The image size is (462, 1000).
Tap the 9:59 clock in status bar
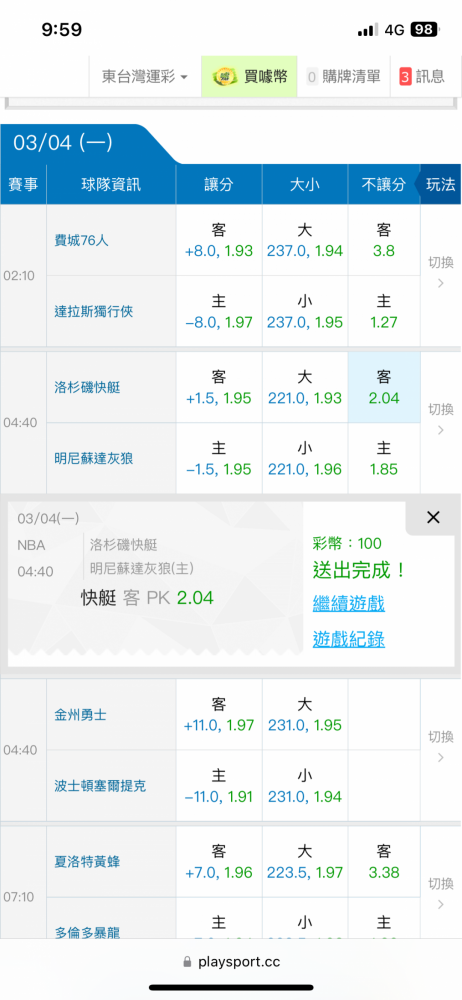tap(62, 29)
